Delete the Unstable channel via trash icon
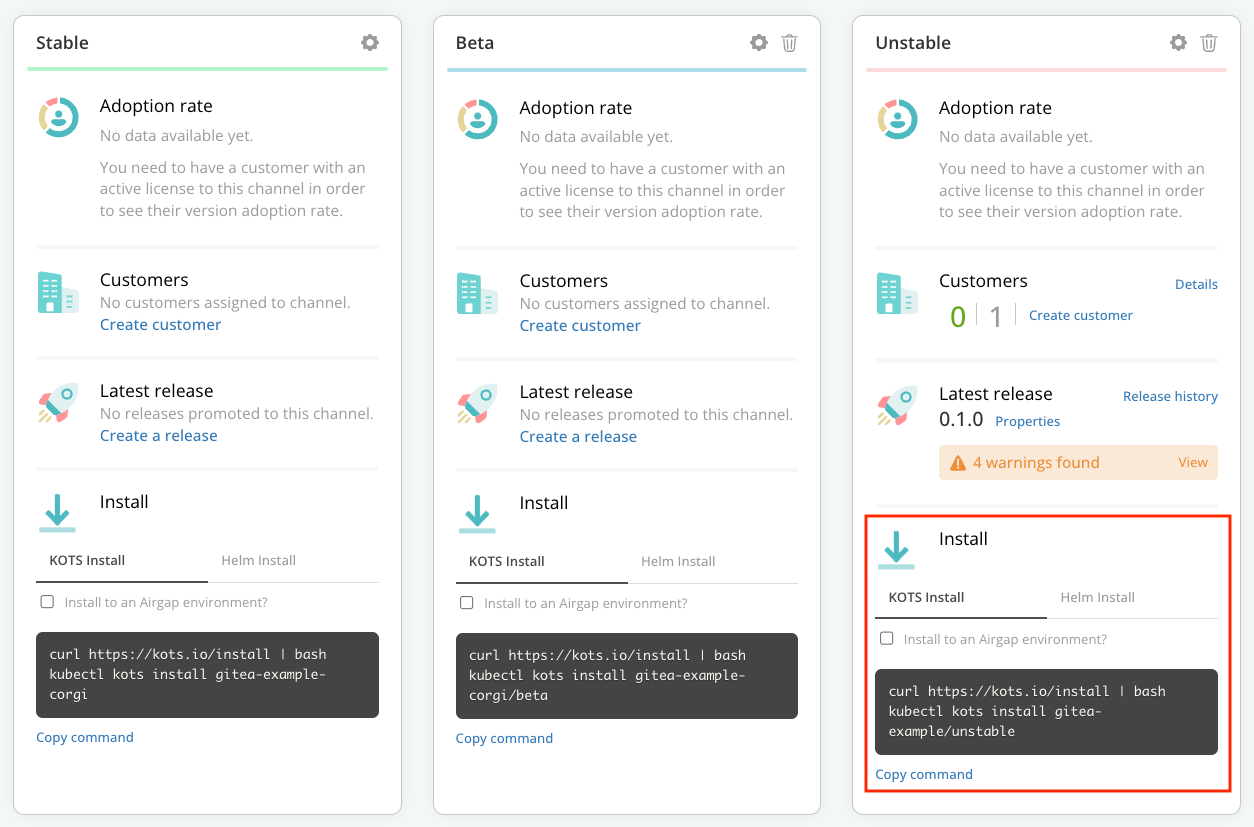This screenshot has height=827, width=1254. coord(1208,43)
